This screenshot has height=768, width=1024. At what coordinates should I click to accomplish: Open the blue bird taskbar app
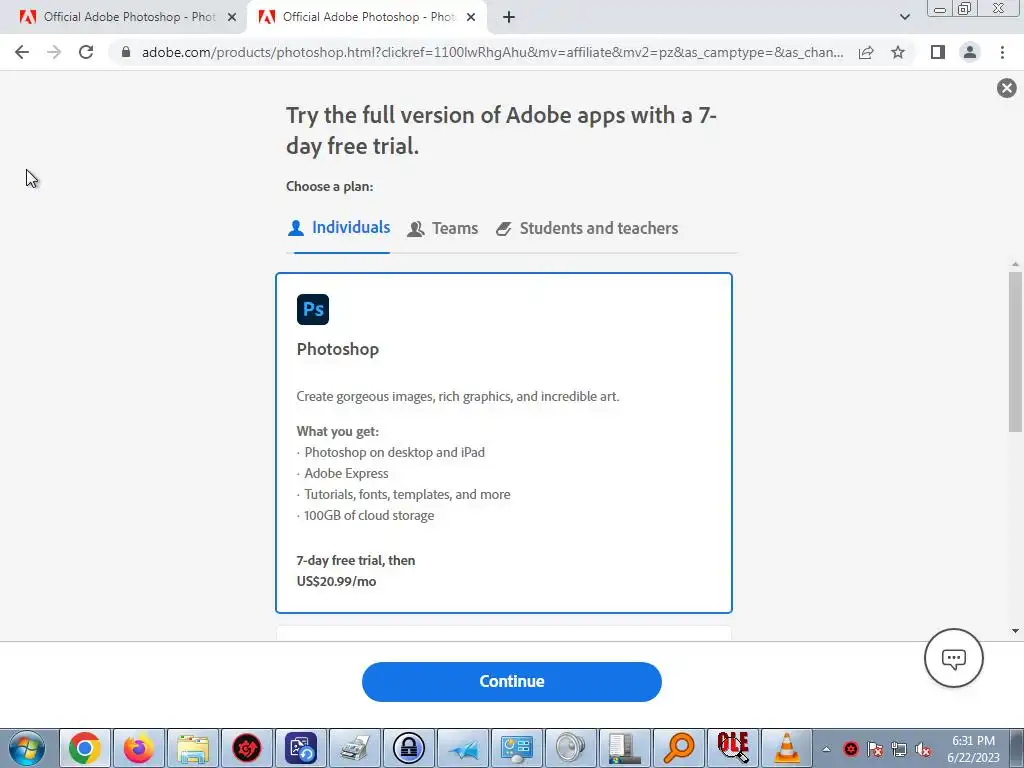[463, 748]
